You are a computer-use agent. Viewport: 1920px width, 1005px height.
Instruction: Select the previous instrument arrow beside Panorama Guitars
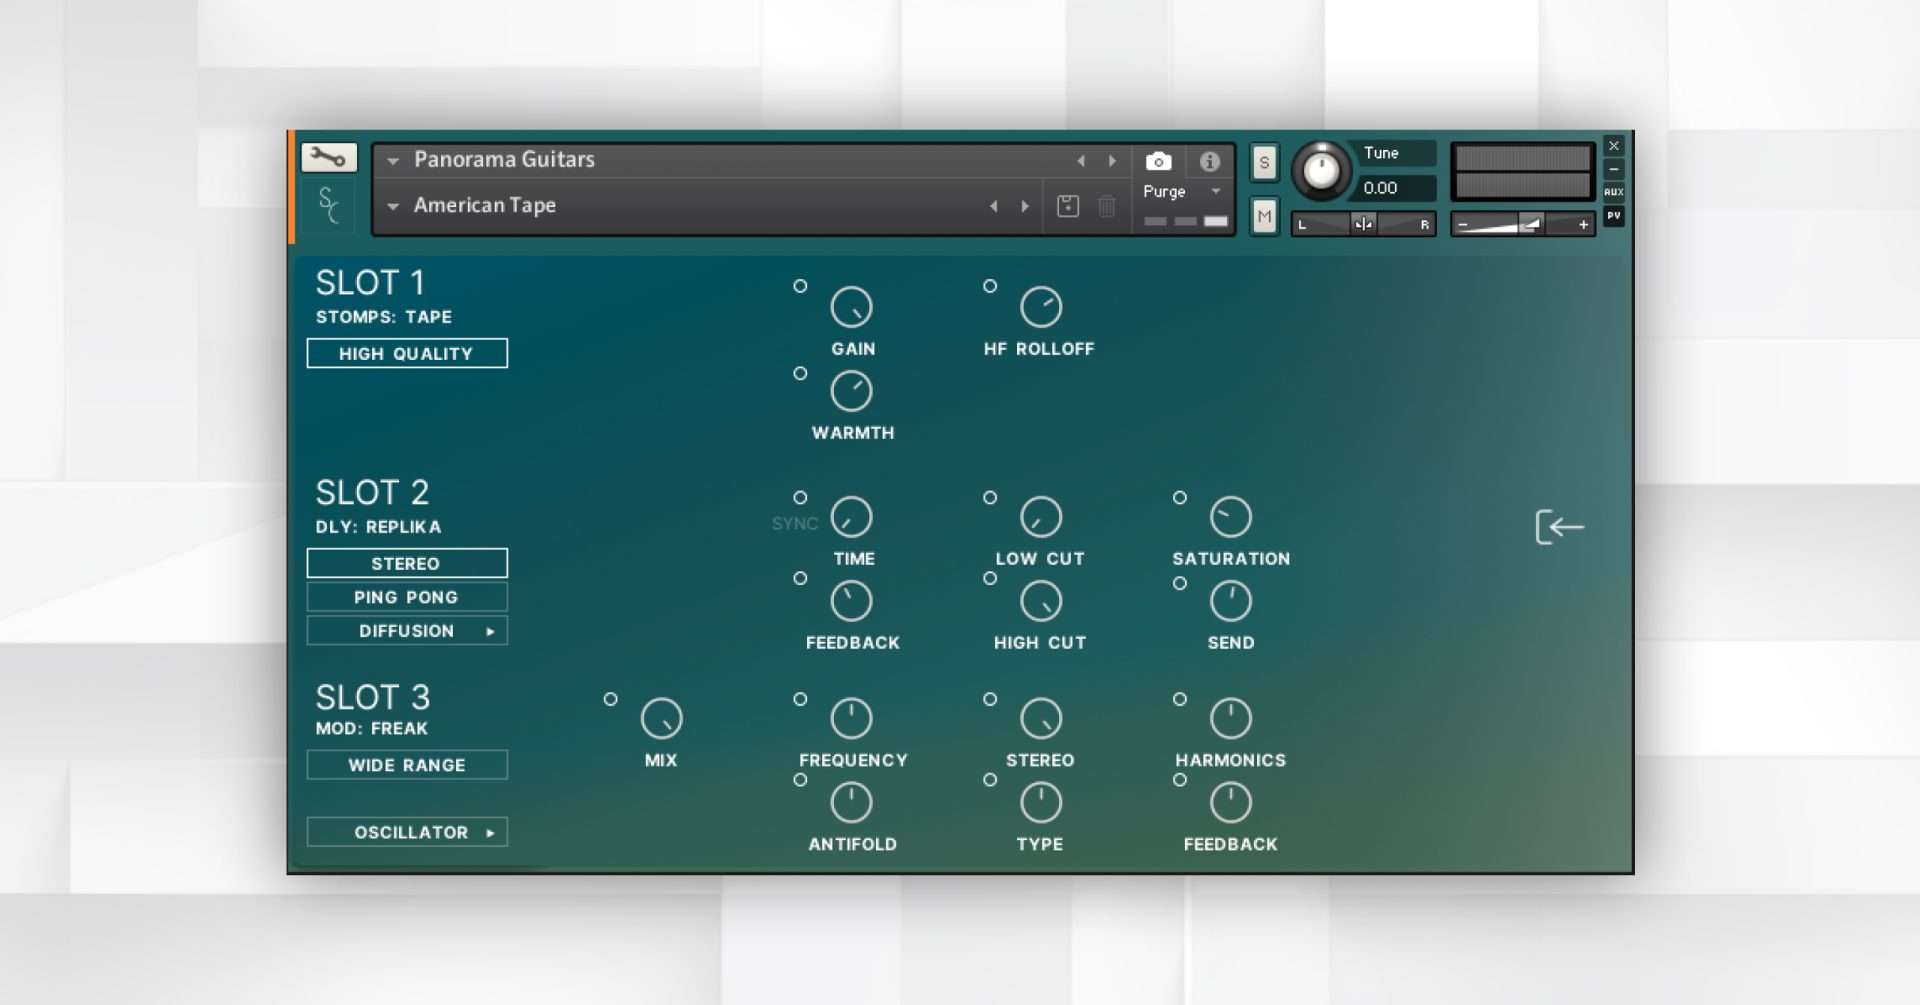pos(1081,161)
